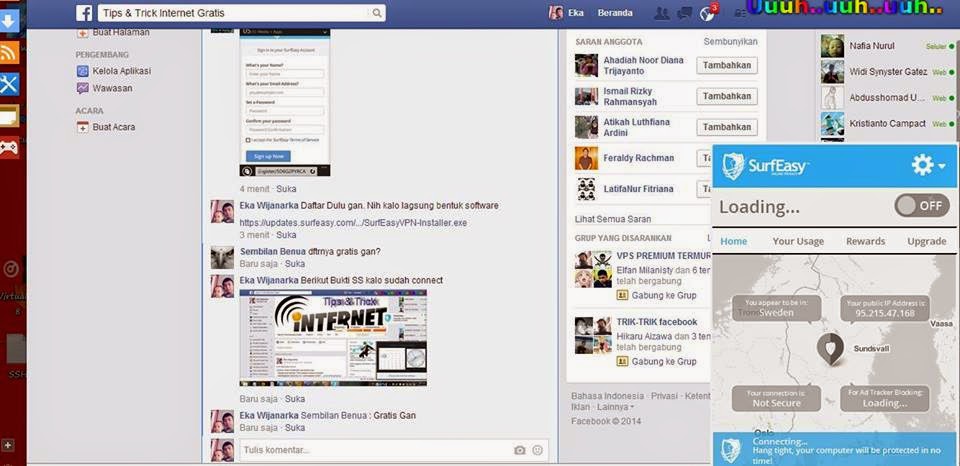
Task: Change language via Bahasa Indonesia footer link
Action: pyautogui.click(x=607, y=396)
